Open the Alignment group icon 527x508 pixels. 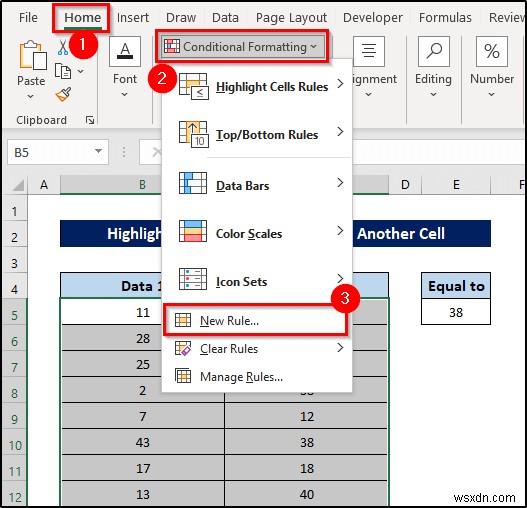369,51
